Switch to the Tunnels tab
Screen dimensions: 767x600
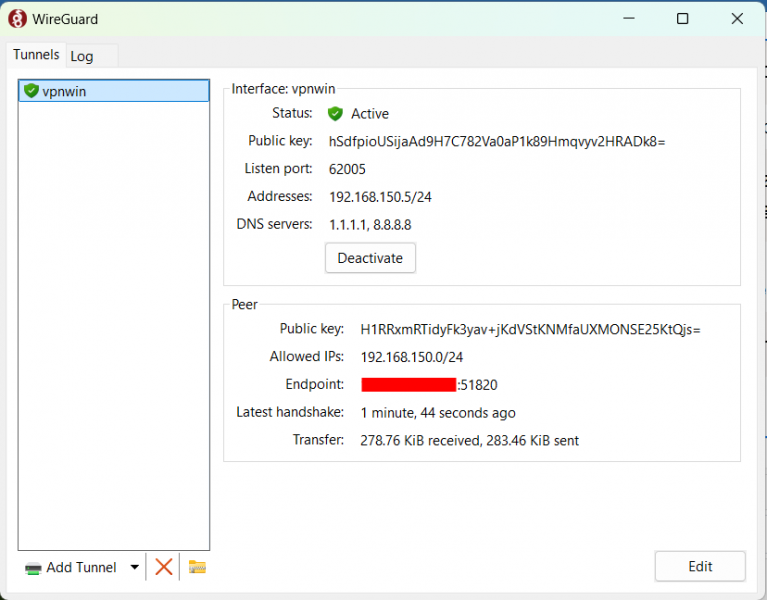pyautogui.click(x=36, y=54)
